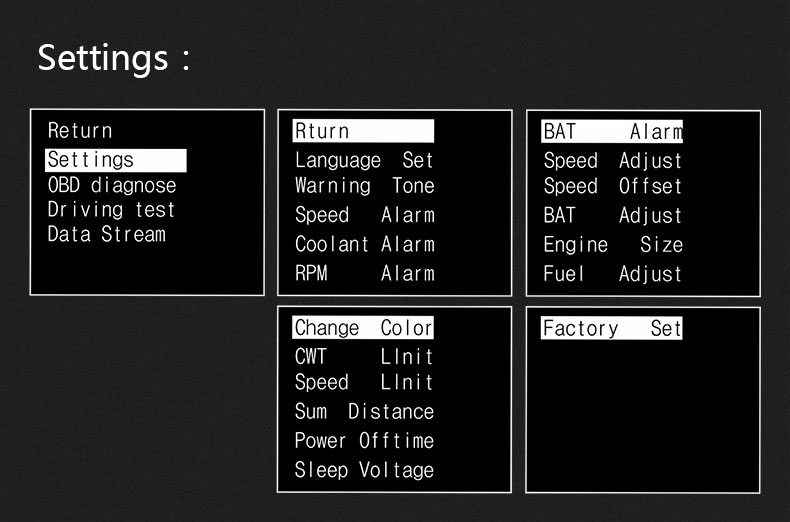Open the Coolant Alarm setting

pyautogui.click(x=364, y=244)
